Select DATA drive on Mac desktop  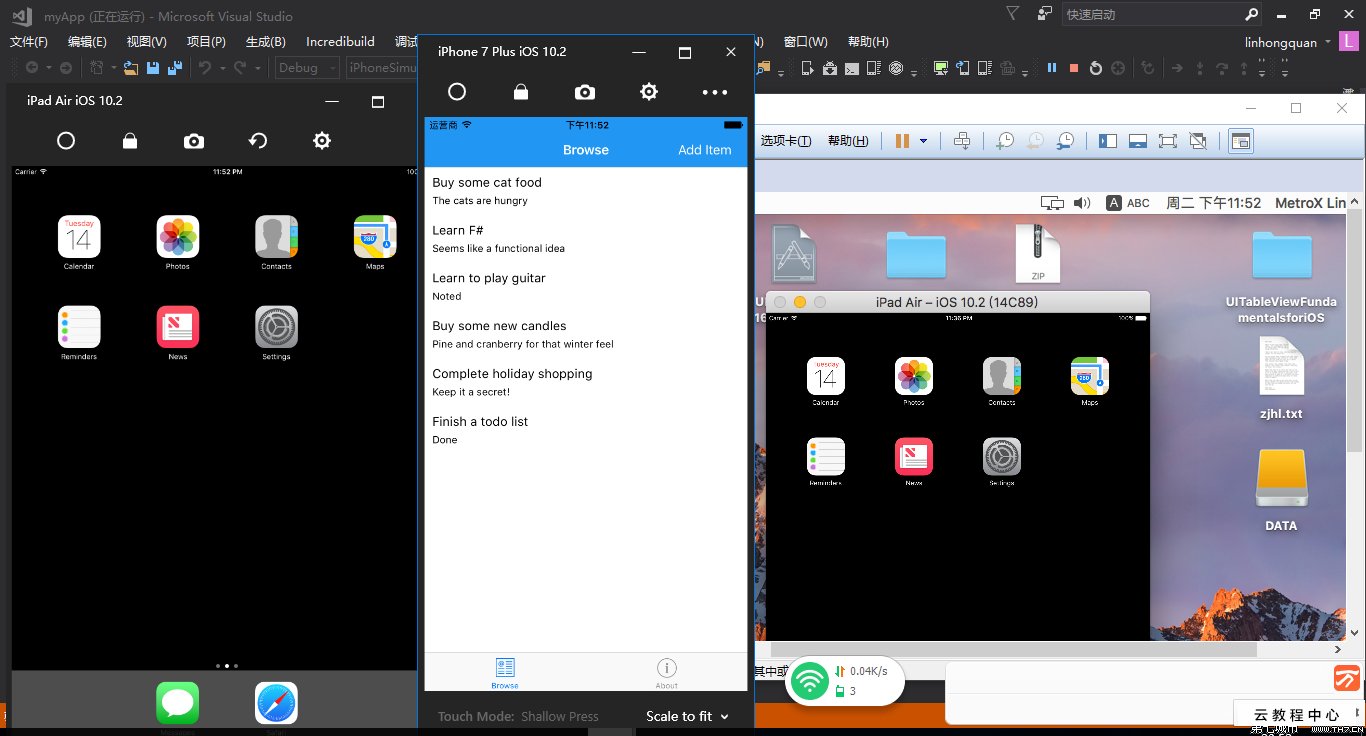tap(1281, 478)
